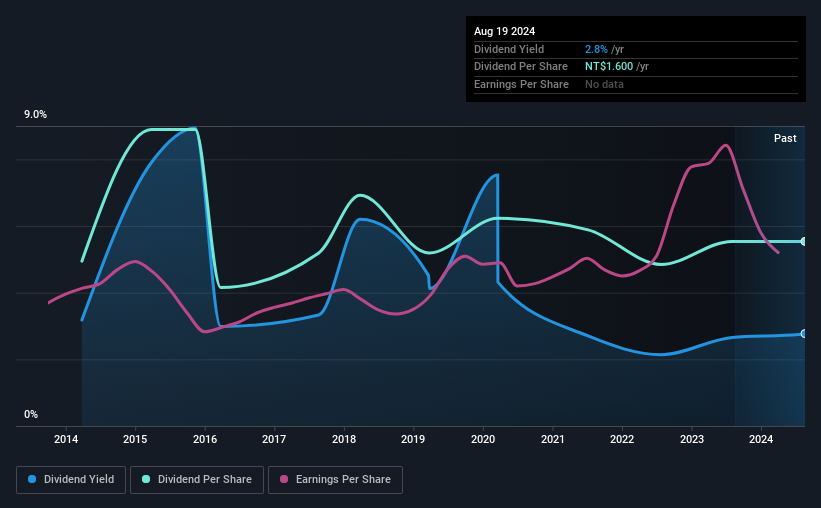This screenshot has height=508, width=821.
Task: Select the 2022 x-axis label
Action: pos(622,439)
